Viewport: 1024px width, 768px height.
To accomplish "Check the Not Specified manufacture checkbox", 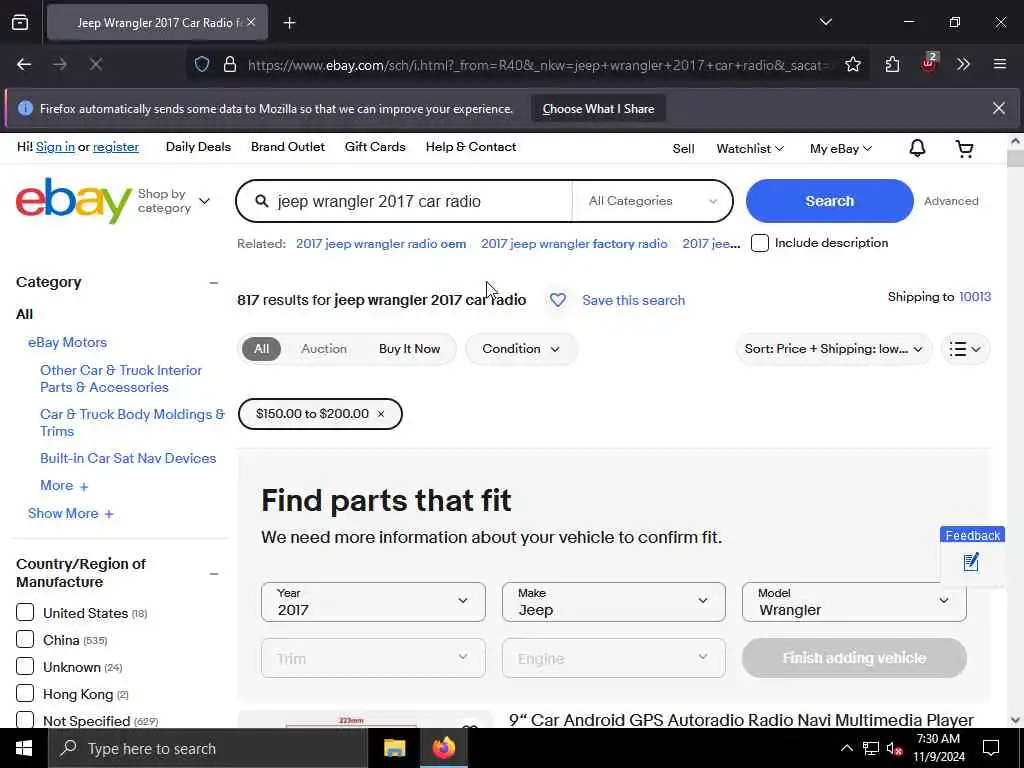I will click(x=25, y=720).
